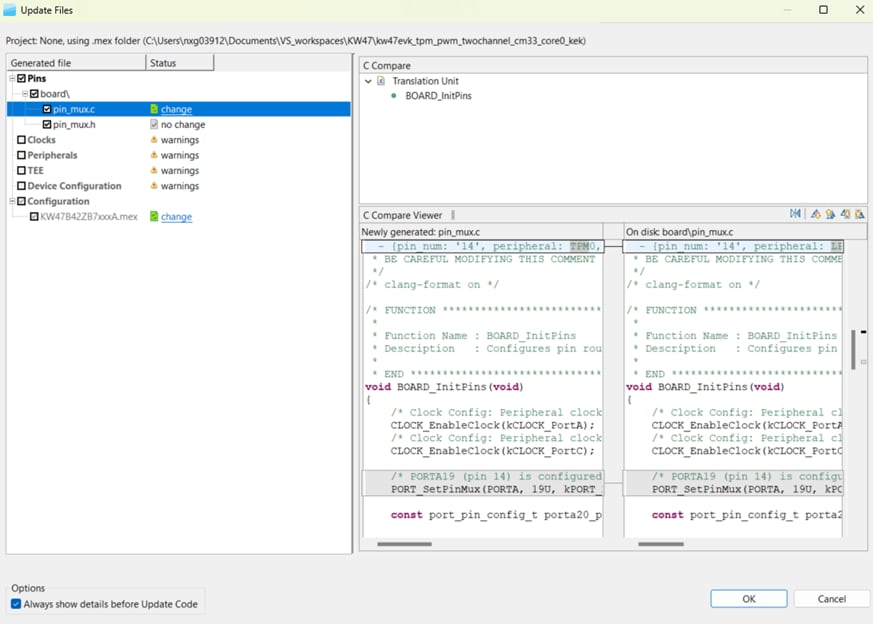Click the Generated file column header

[75, 63]
